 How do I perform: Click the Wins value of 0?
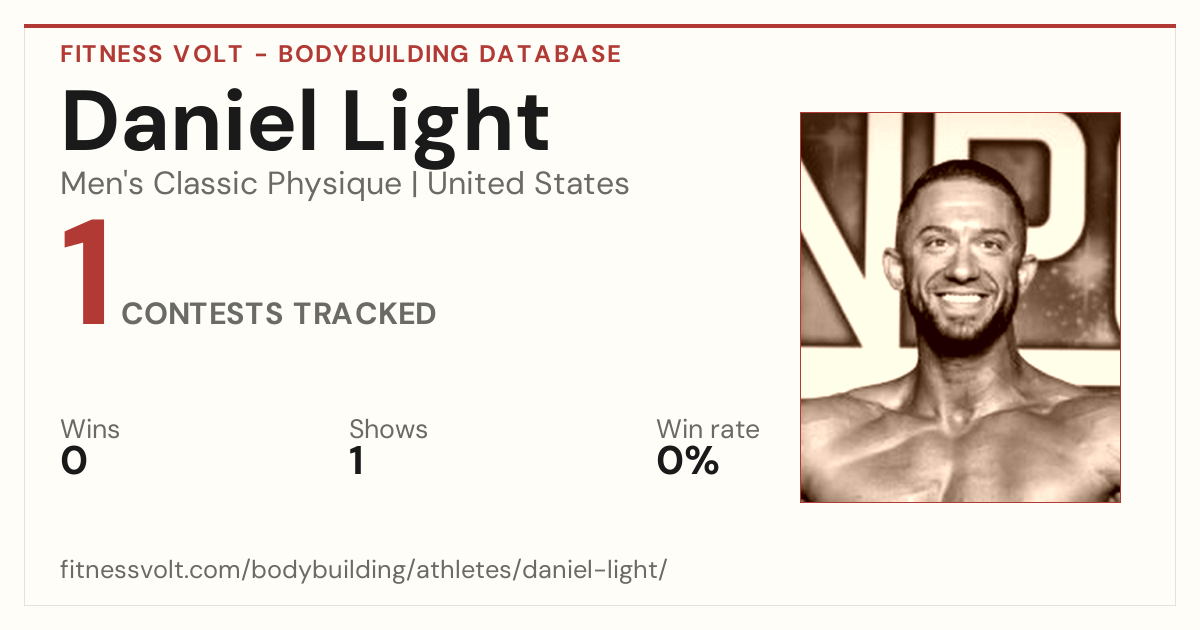pos(74,461)
